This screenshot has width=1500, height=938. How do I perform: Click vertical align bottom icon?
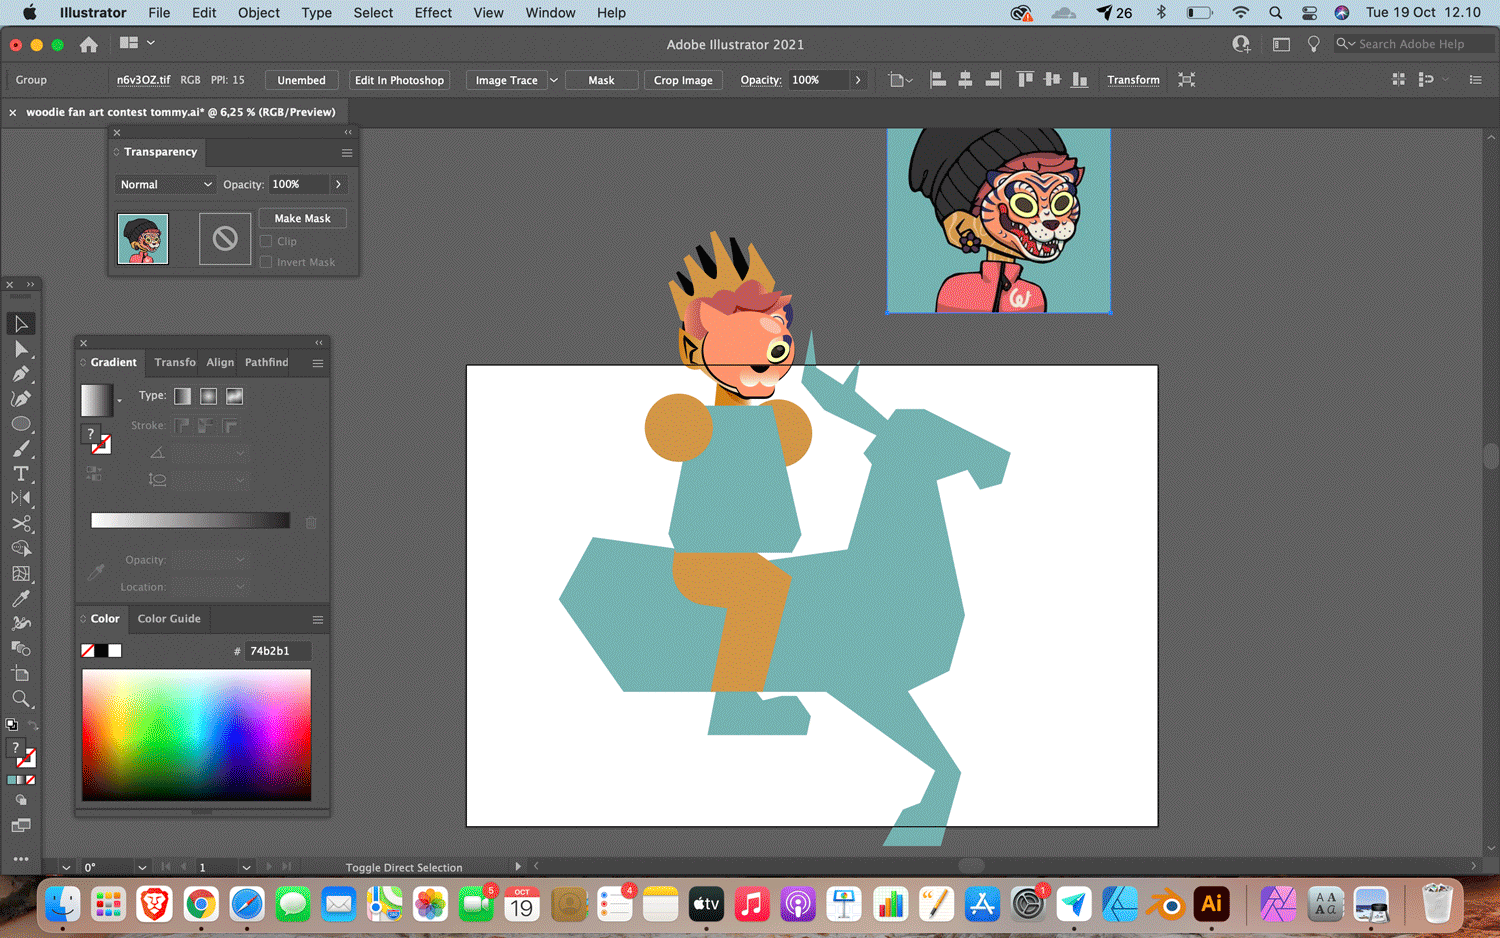click(1079, 80)
